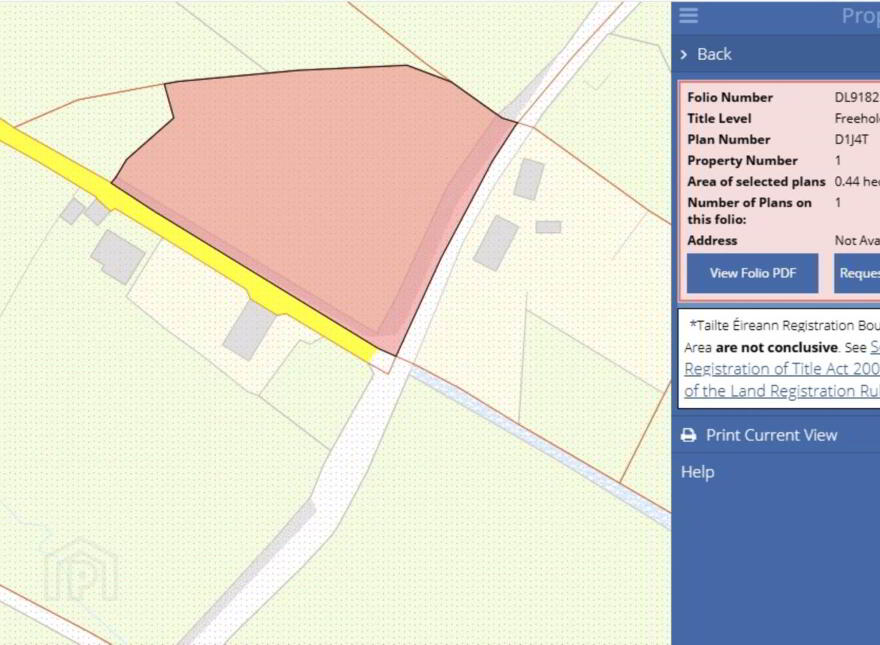Click the Area of selected plans value
Screen dimensions: 880x645
[x=857, y=181]
